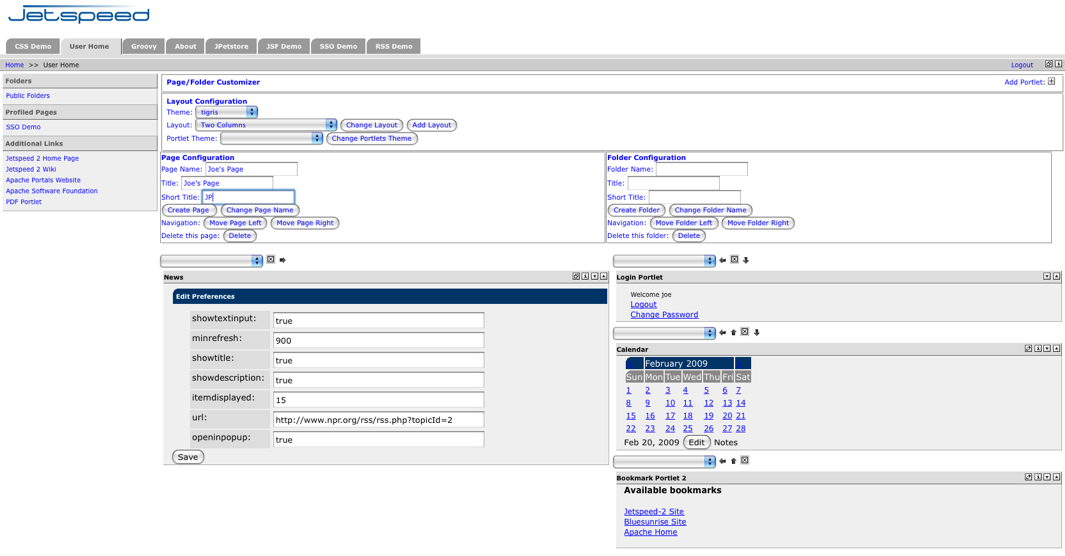Remove the News portlet using X icon

coord(271,260)
